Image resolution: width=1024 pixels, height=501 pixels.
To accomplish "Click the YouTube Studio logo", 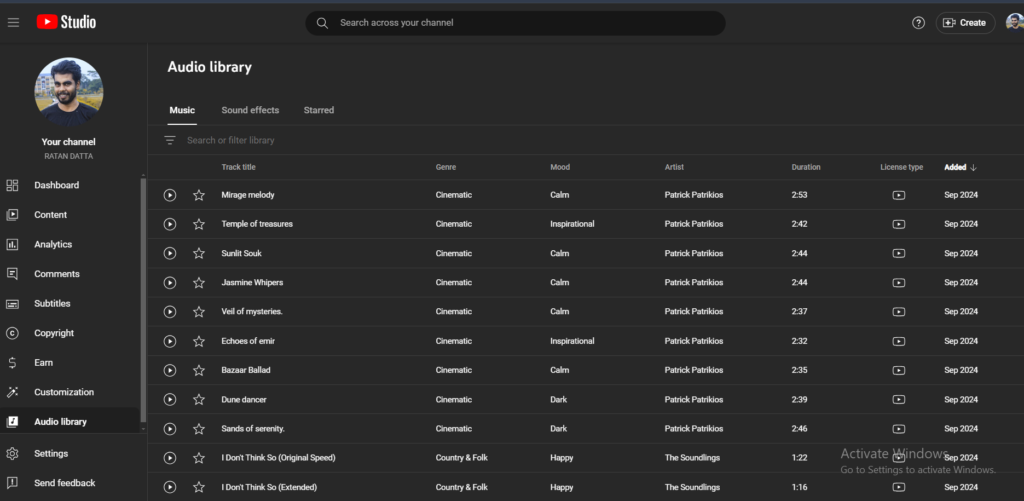I will (66, 22).
